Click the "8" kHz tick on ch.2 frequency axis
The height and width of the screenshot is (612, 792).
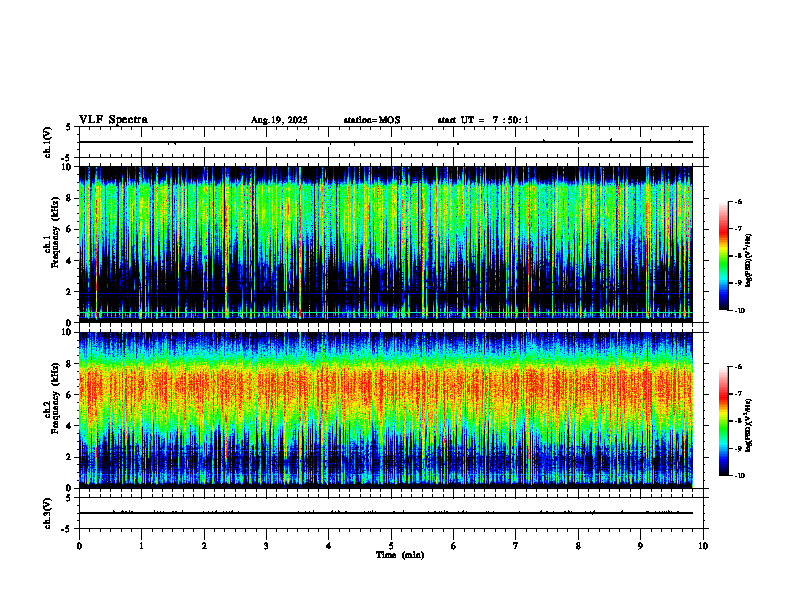click(x=71, y=364)
